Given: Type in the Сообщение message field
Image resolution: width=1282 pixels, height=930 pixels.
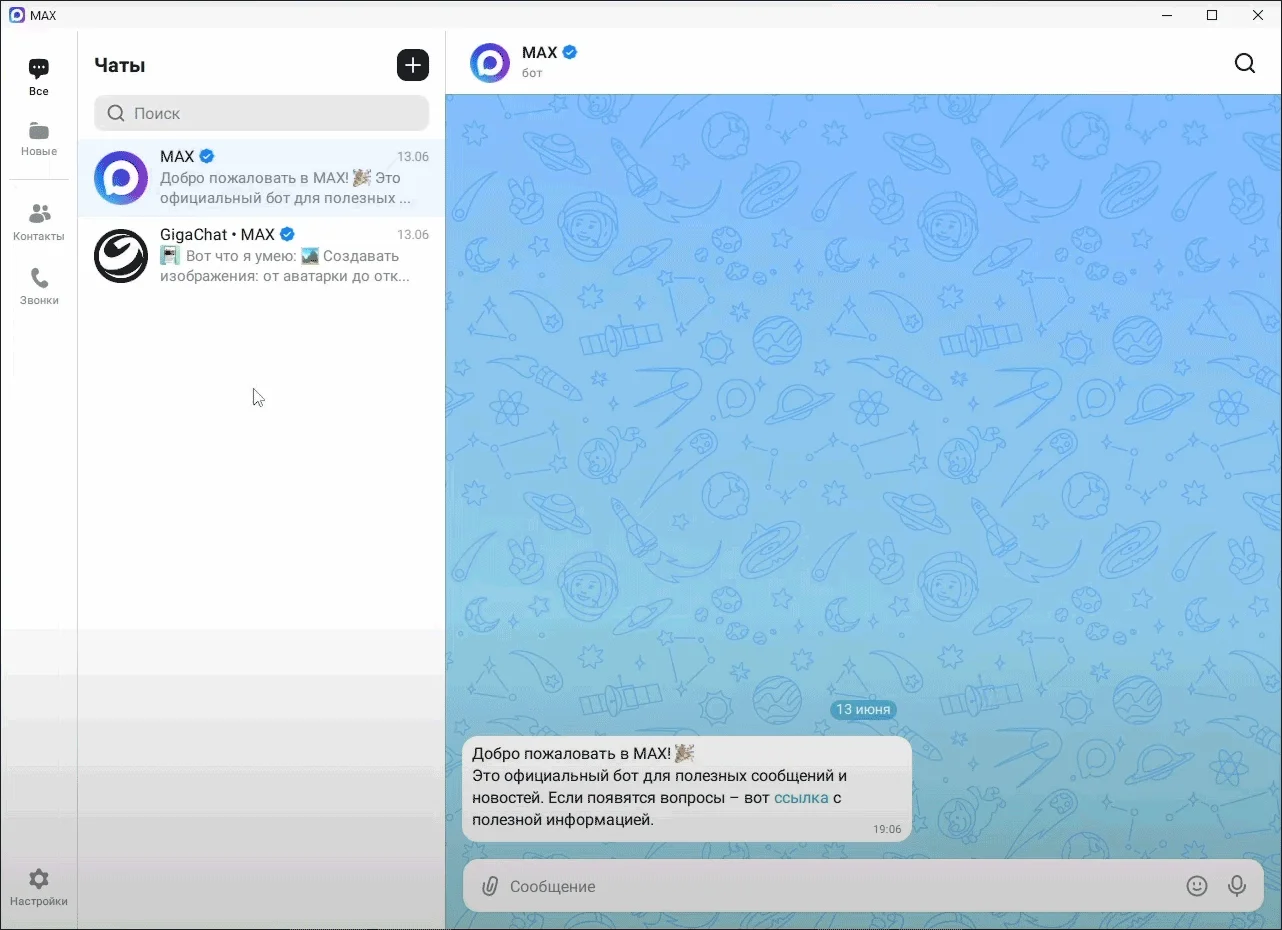Looking at the screenshot, I should point(830,886).
